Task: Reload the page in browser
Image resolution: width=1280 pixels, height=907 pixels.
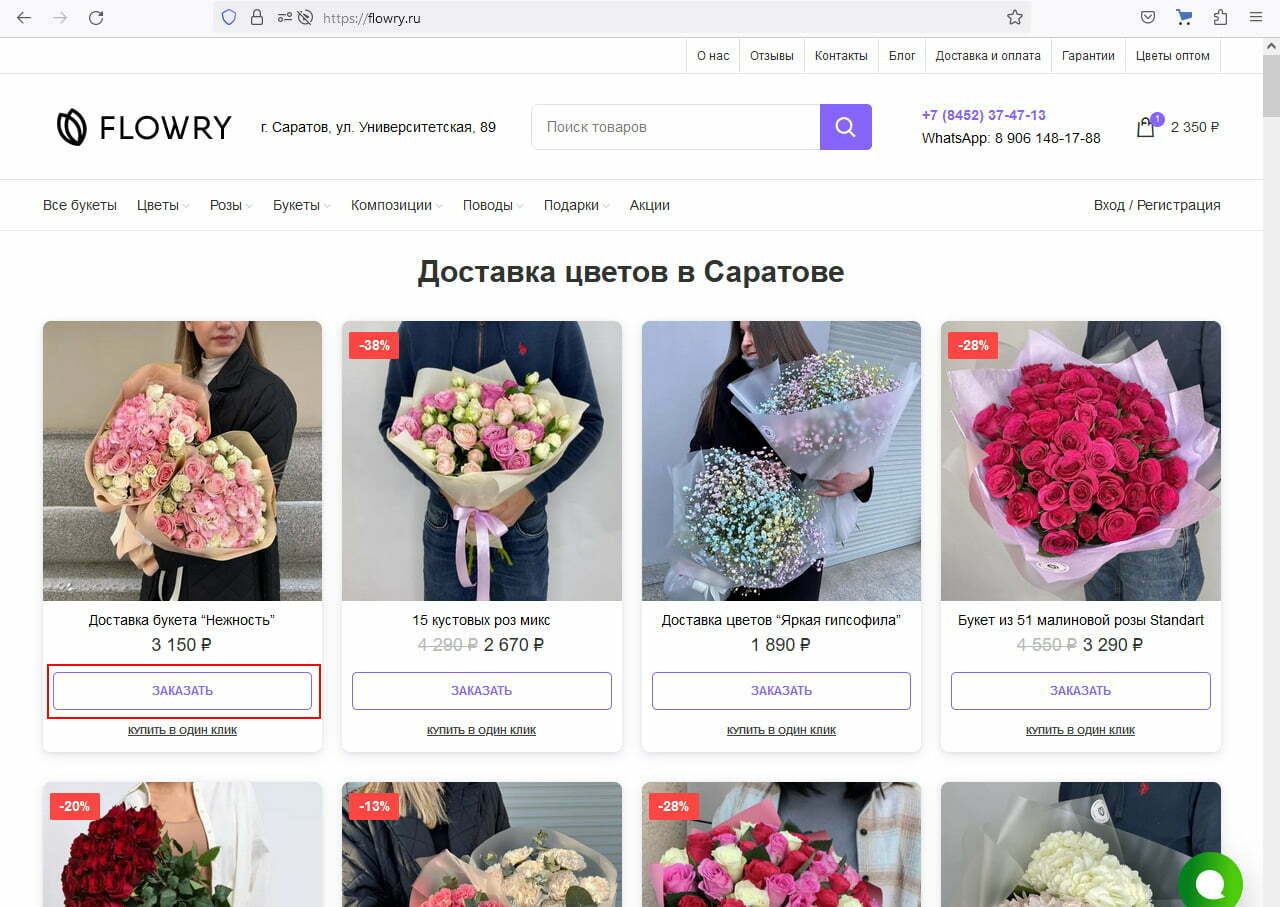Action: pyautogui.click(x=96, y=18)
